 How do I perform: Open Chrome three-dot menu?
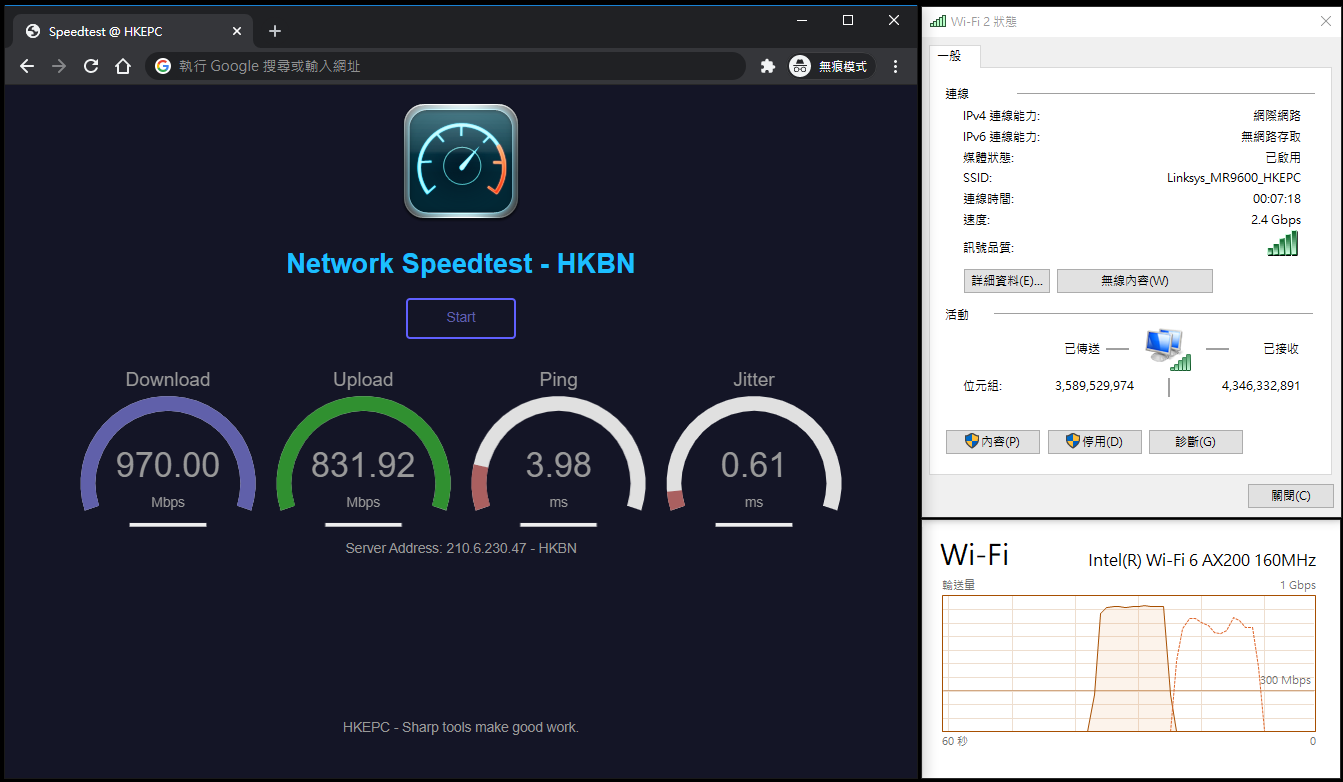pos(895,66)
